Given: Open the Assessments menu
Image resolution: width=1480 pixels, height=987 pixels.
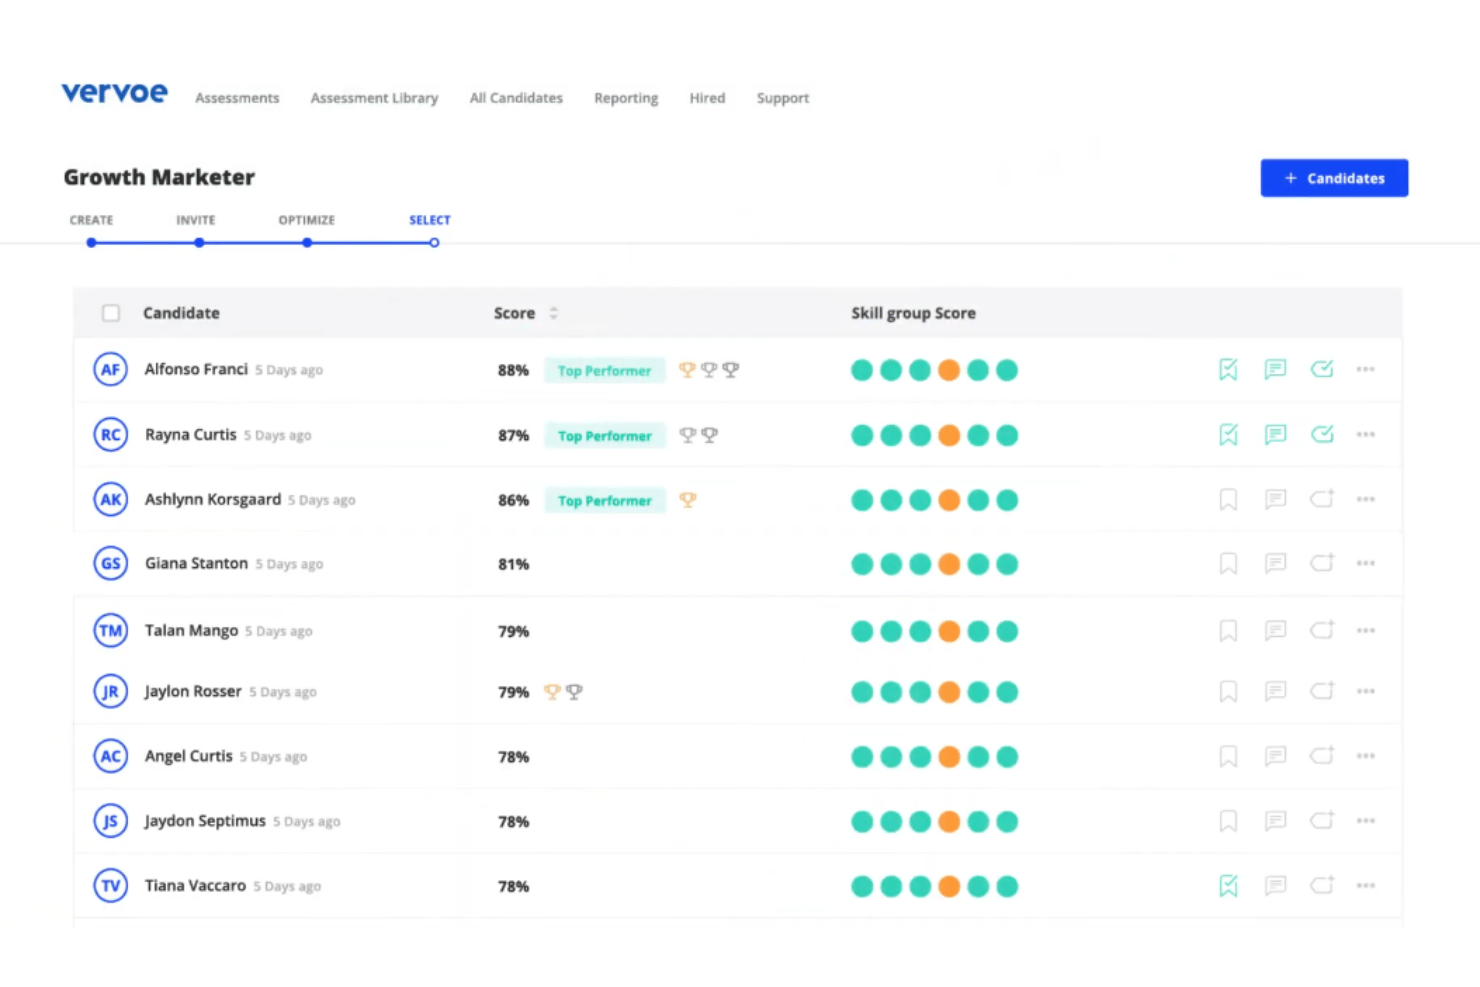Looking at the screenshot, I should click(x=237, y=98).
